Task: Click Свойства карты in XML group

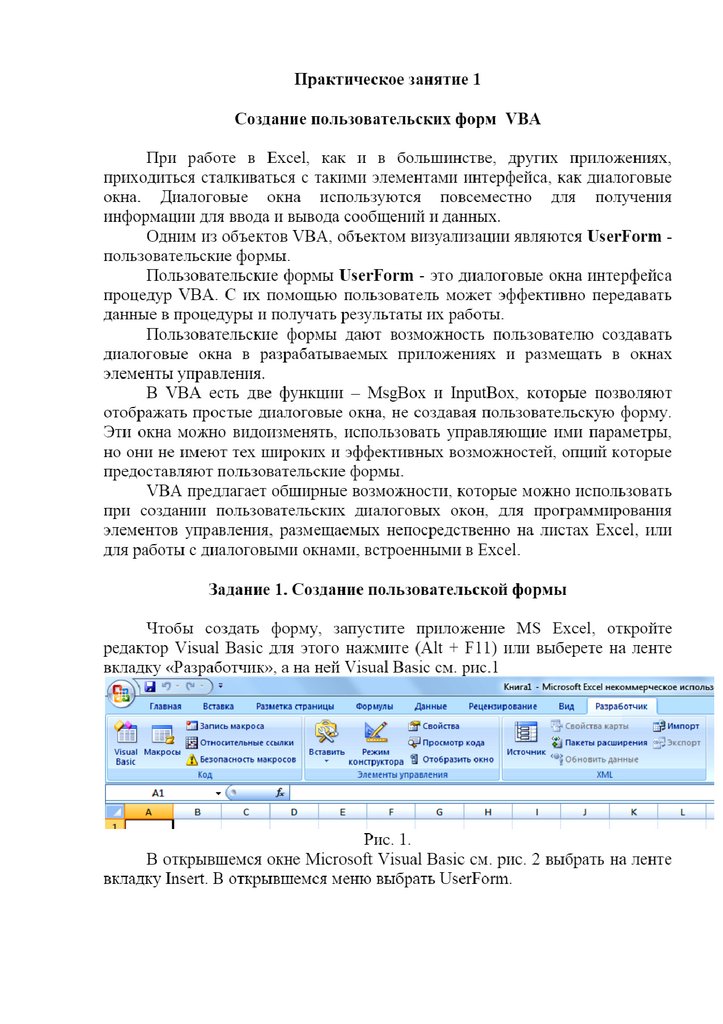Action: tap(590, 726)
